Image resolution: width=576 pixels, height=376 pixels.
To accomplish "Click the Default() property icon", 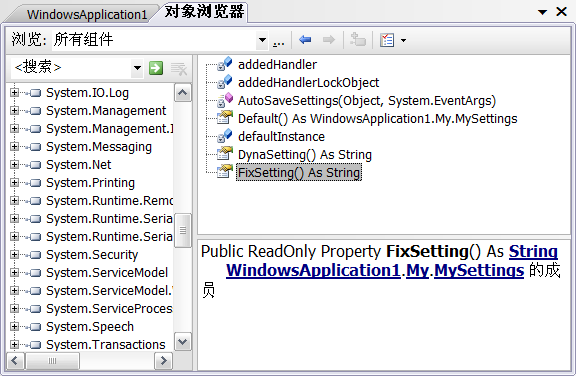I will 224,118.
